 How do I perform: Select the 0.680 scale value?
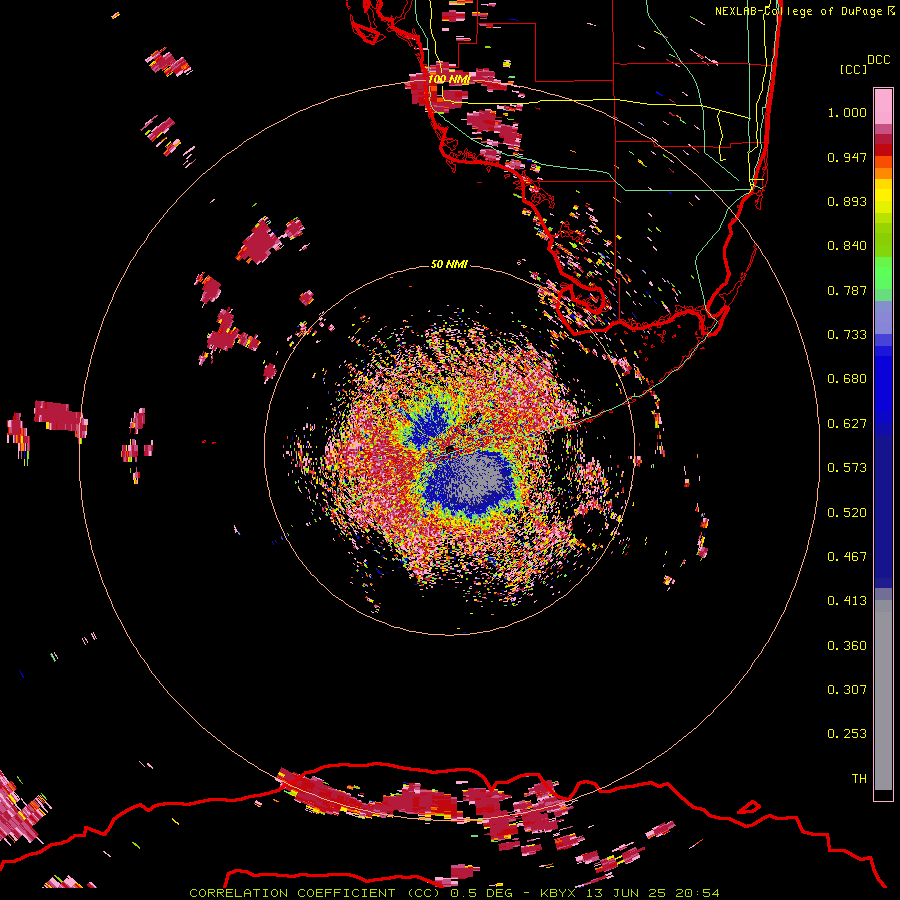847,379
